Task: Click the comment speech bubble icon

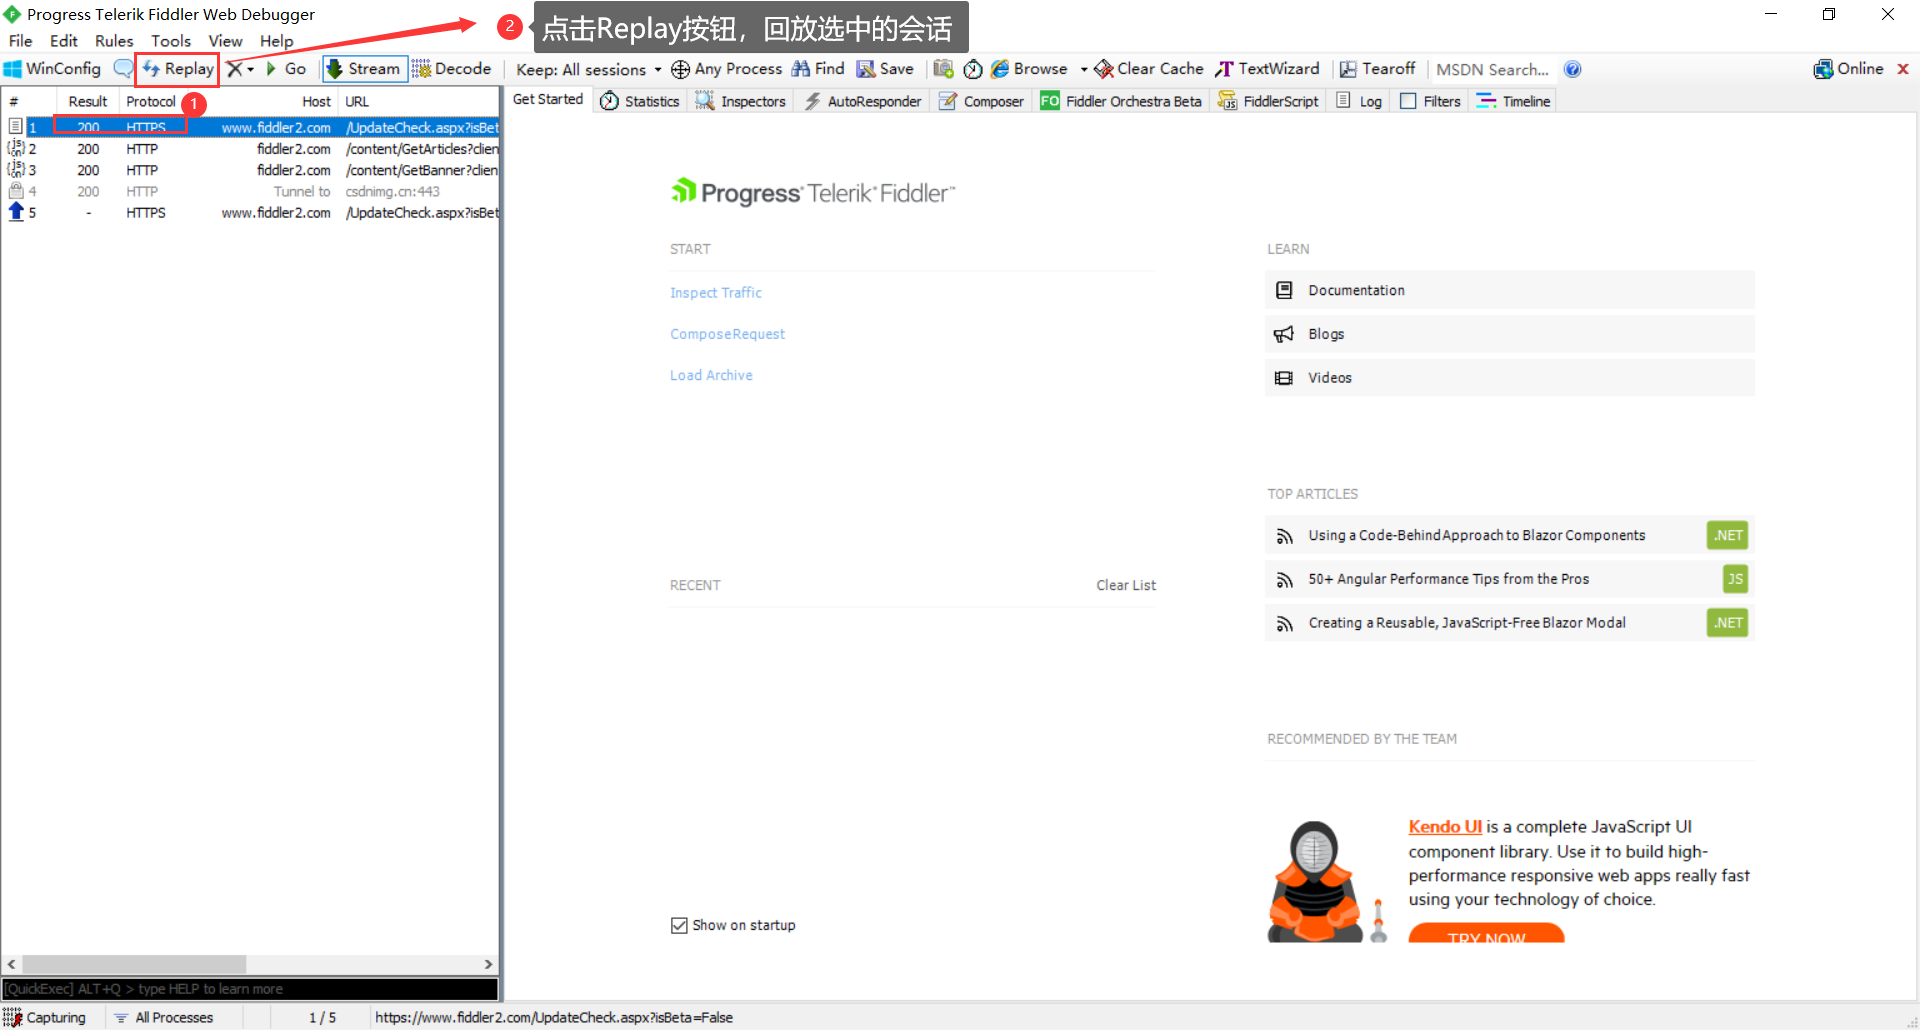Action: tap(123, 69)
